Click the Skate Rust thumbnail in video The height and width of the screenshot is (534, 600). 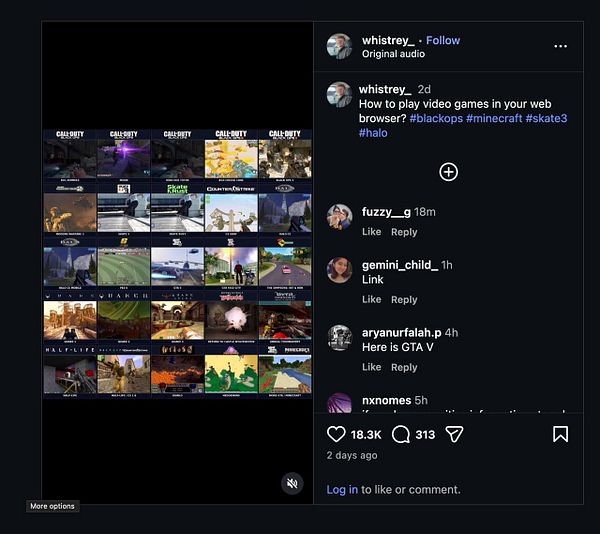point(177,213)
